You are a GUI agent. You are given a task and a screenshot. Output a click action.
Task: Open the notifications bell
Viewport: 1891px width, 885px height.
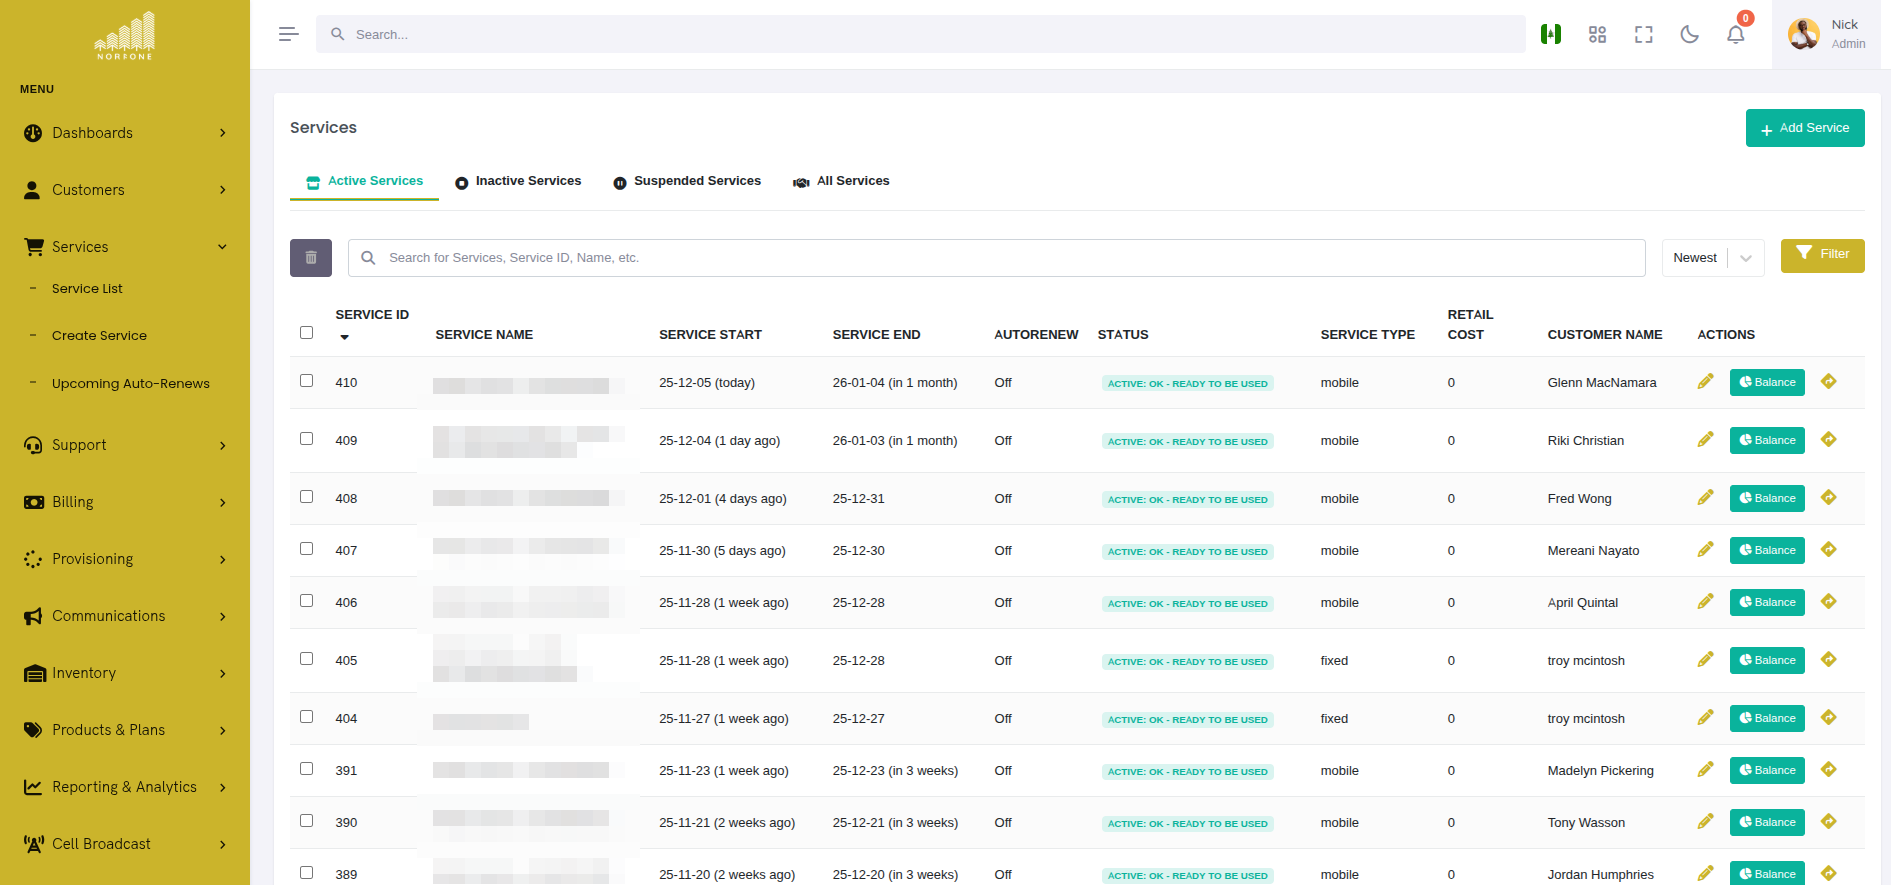click(x=1735, y=35)
